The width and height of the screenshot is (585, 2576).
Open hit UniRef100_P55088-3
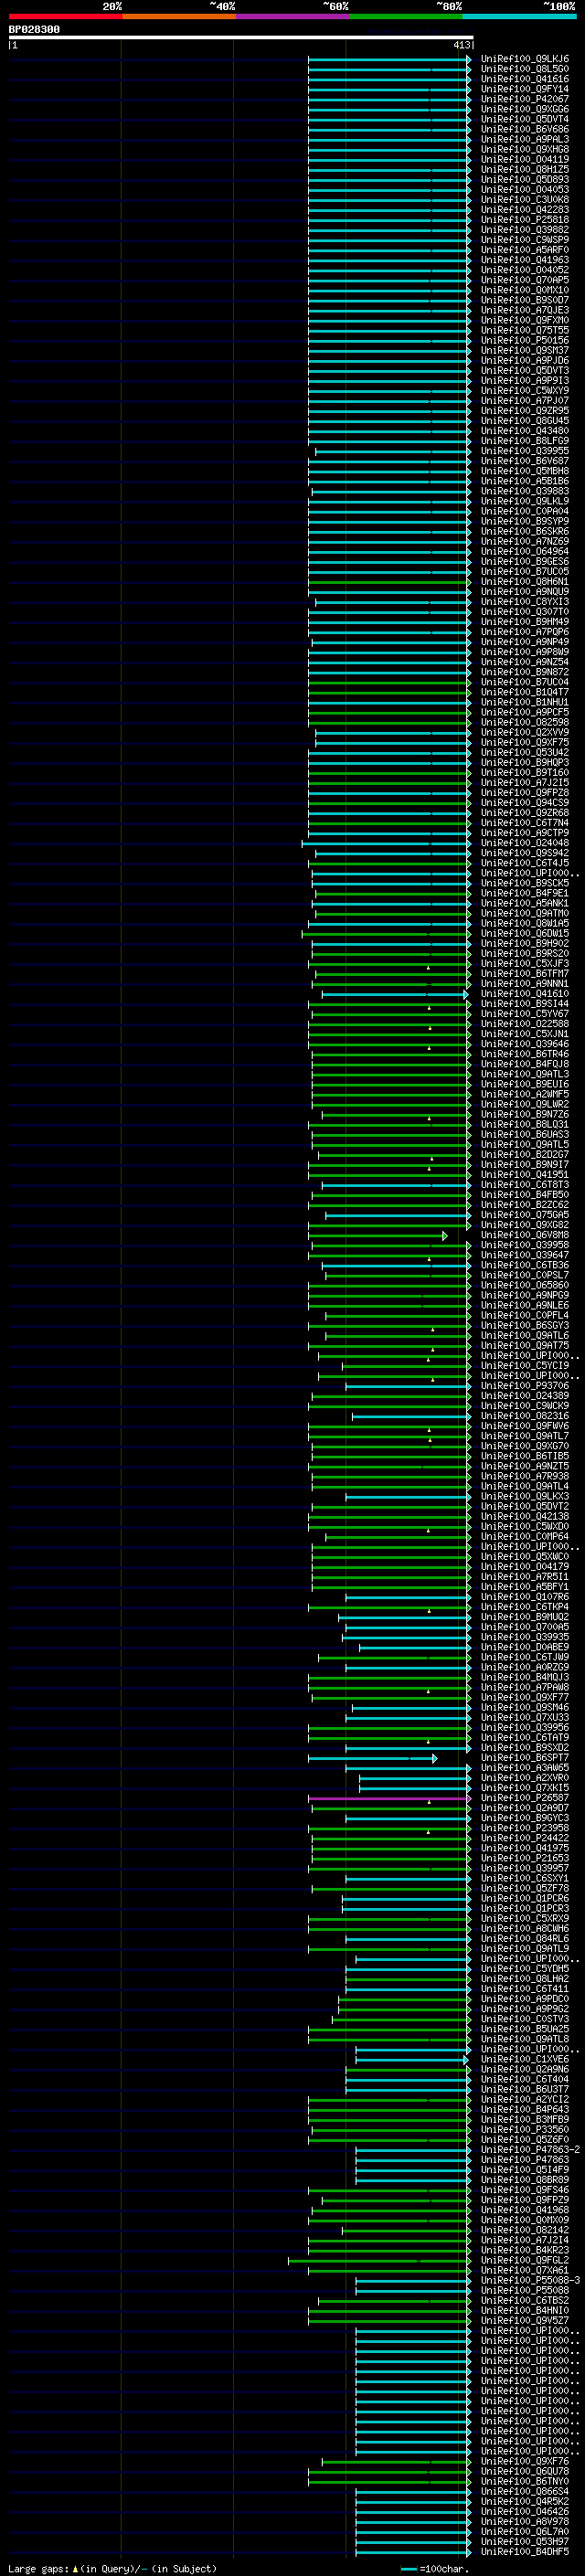tap(528, 2281)
